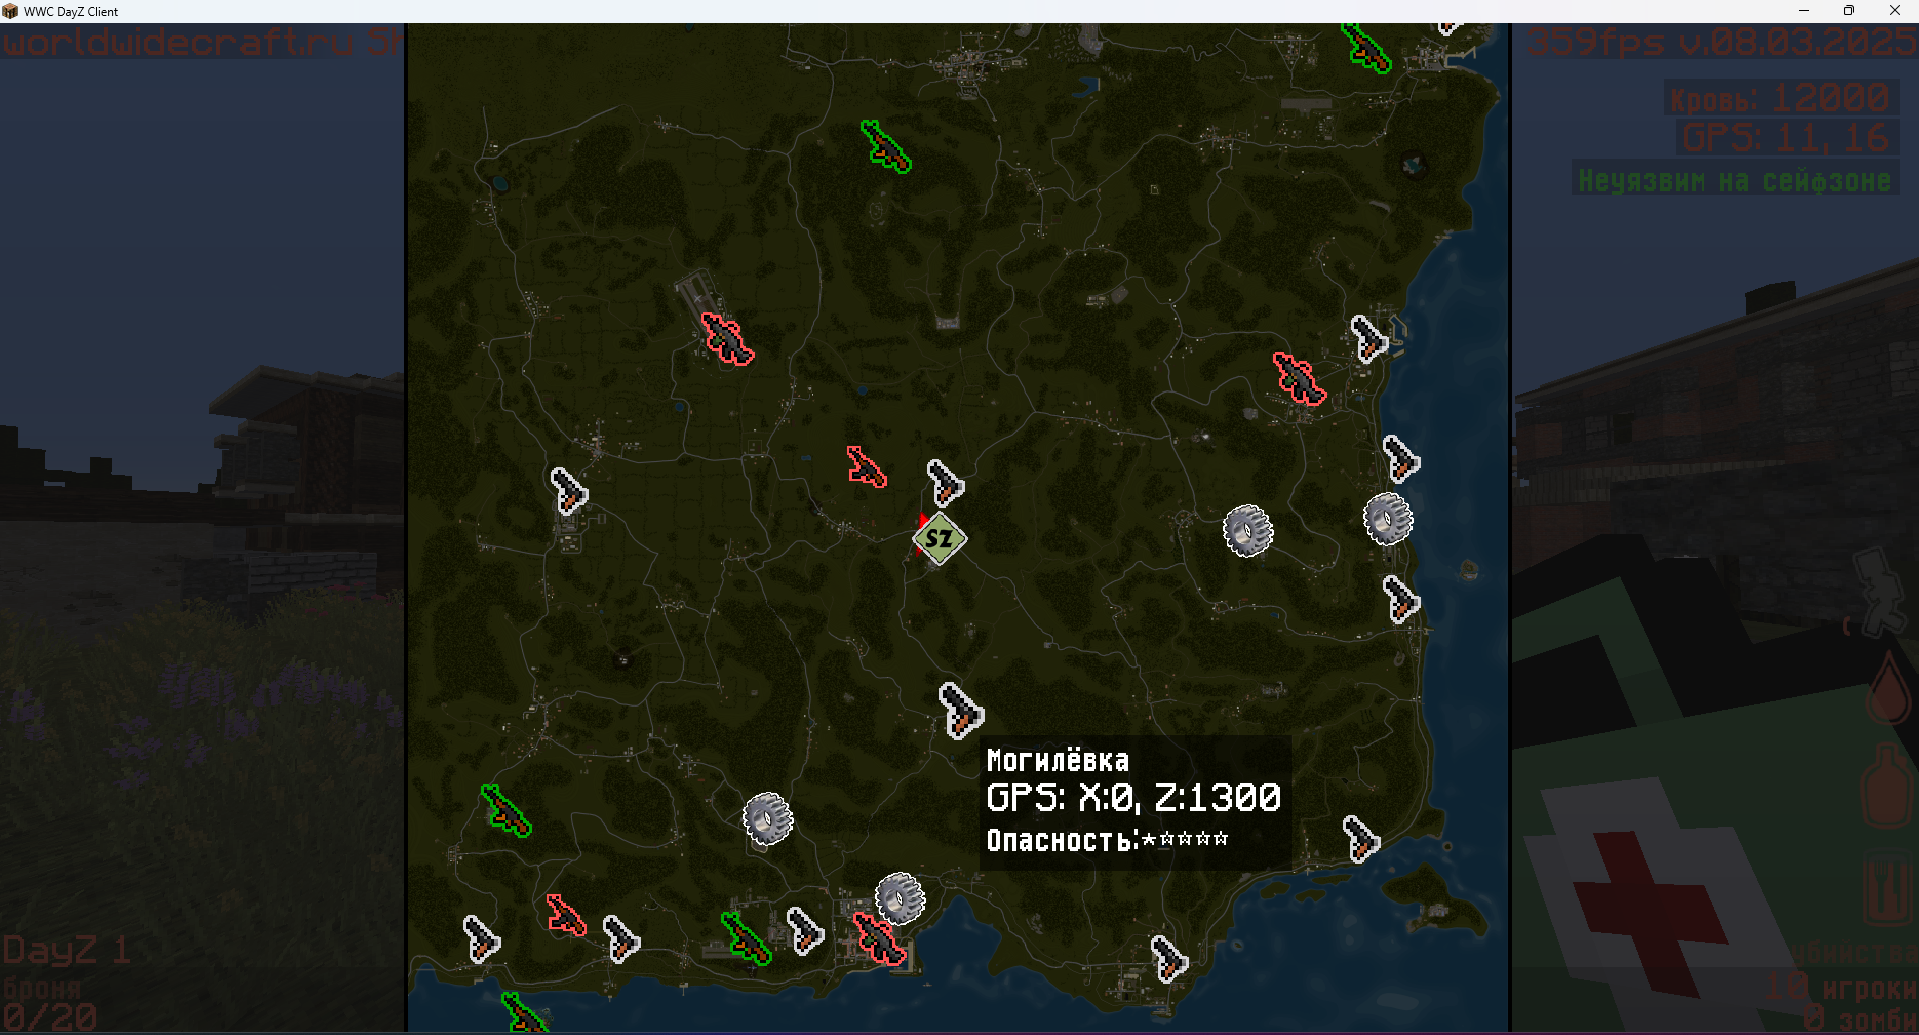Select the white gun marker on the southern peninsula
Image resolution: width=1919 pixels, height=1035 pixels.
(x=1169, y=958)
